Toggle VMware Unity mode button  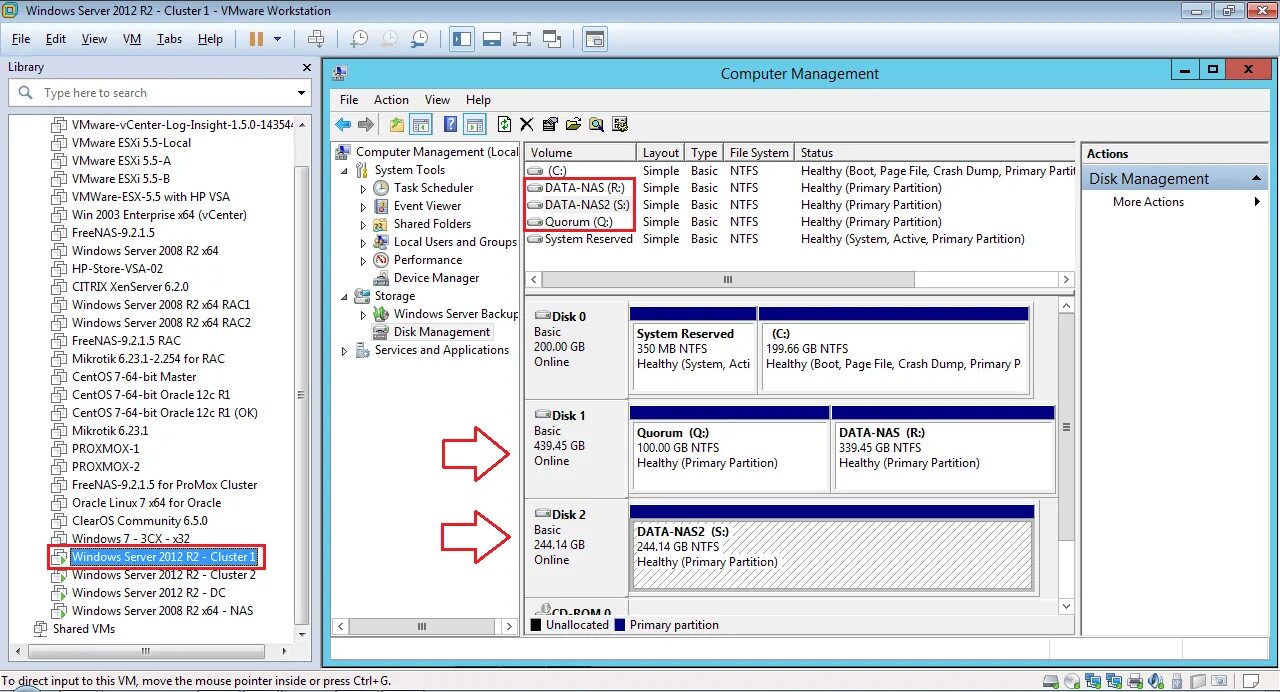coord(552,39)
